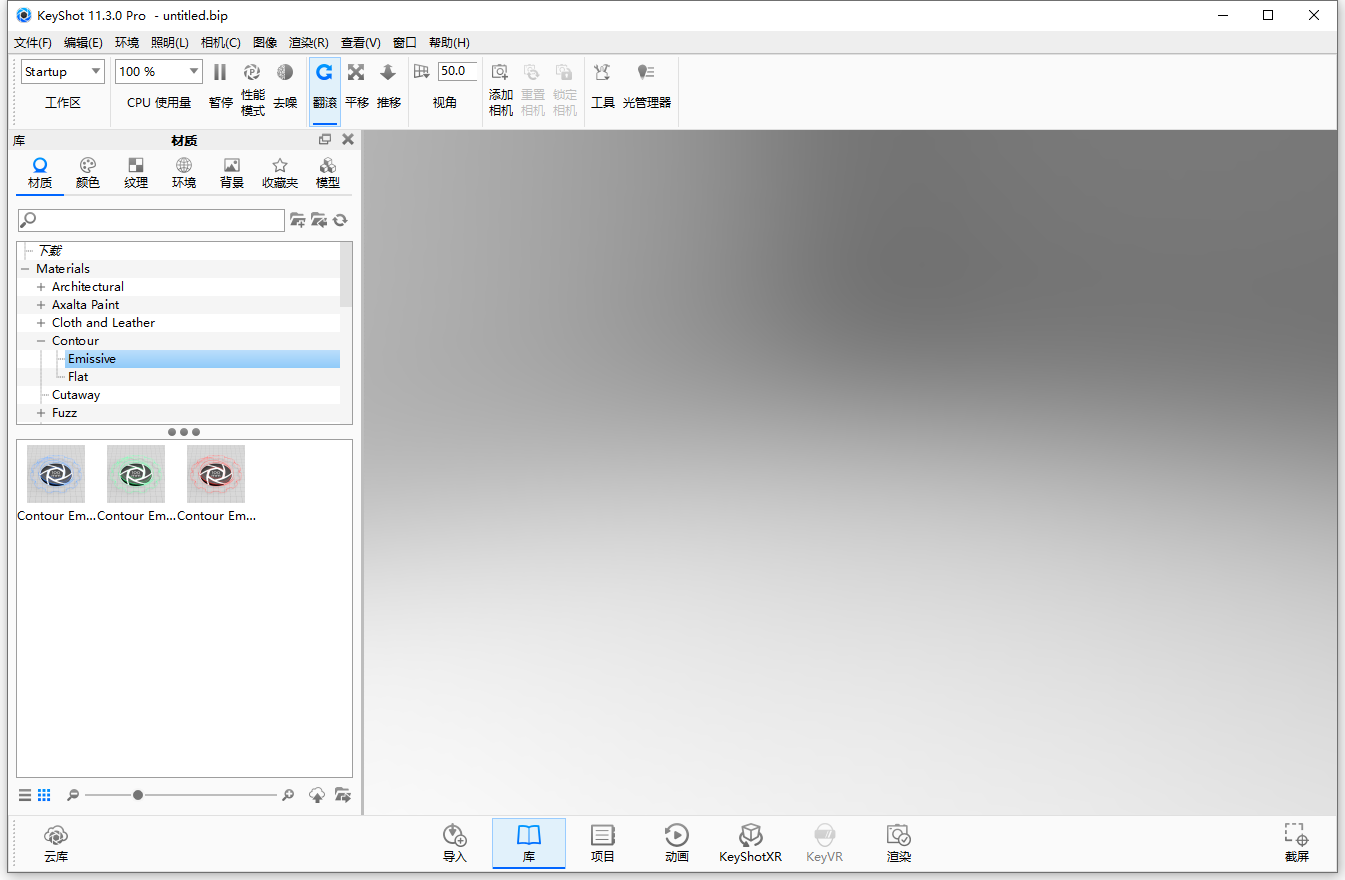Click the large magnifier to enlarge thumbnails
1345x880 pixels.
point(288,795)
